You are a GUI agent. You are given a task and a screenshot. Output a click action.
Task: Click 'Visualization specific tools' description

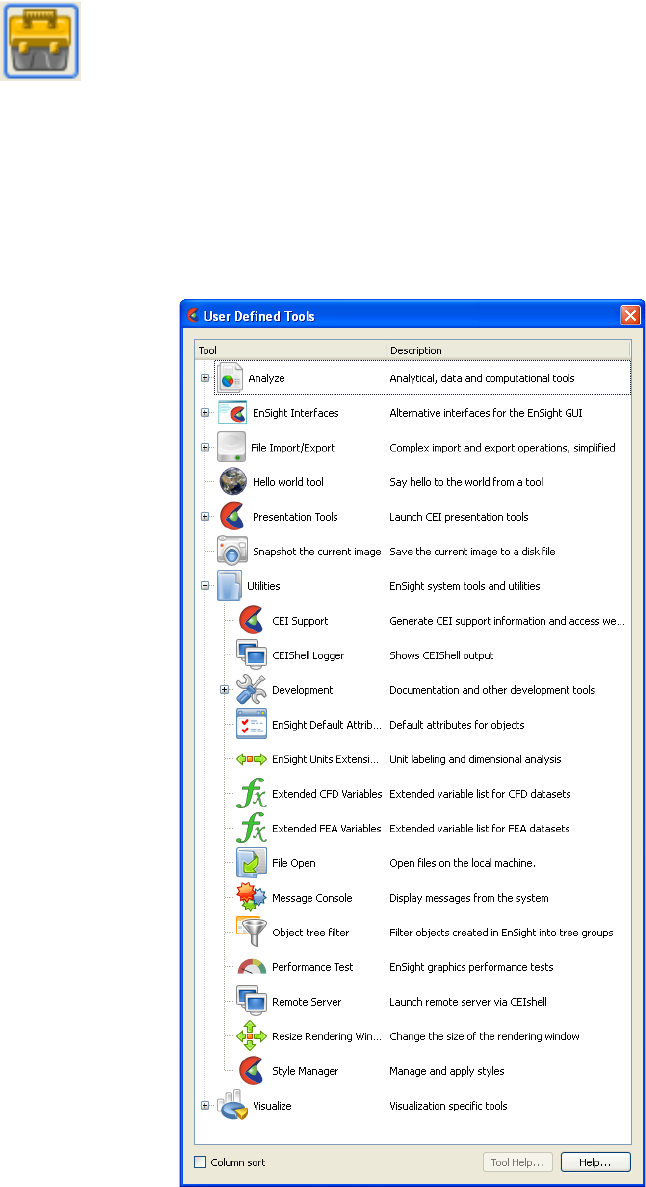tap(448, 1106)
